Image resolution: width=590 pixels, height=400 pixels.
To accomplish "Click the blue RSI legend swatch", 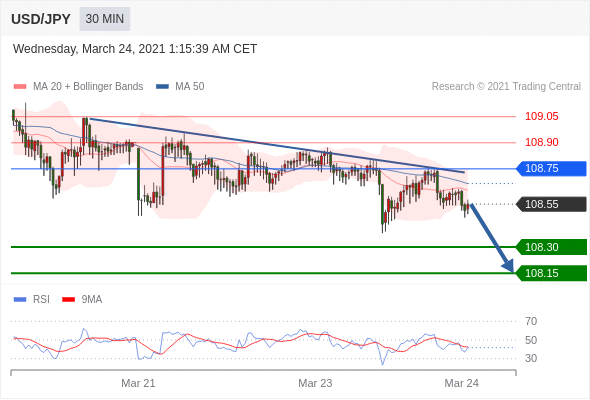I will tap(20, 300).
